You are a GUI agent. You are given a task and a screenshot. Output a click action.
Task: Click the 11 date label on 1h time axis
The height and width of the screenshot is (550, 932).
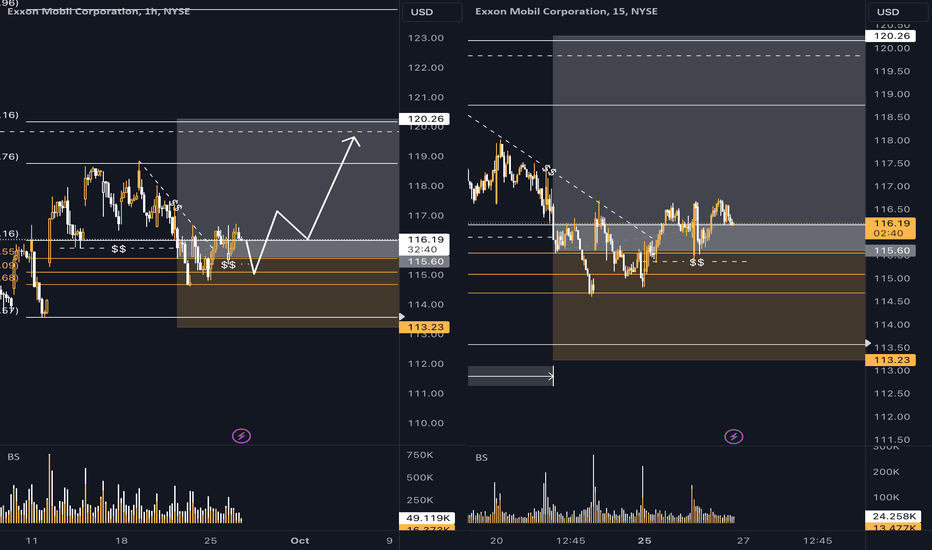pos(32,540)
